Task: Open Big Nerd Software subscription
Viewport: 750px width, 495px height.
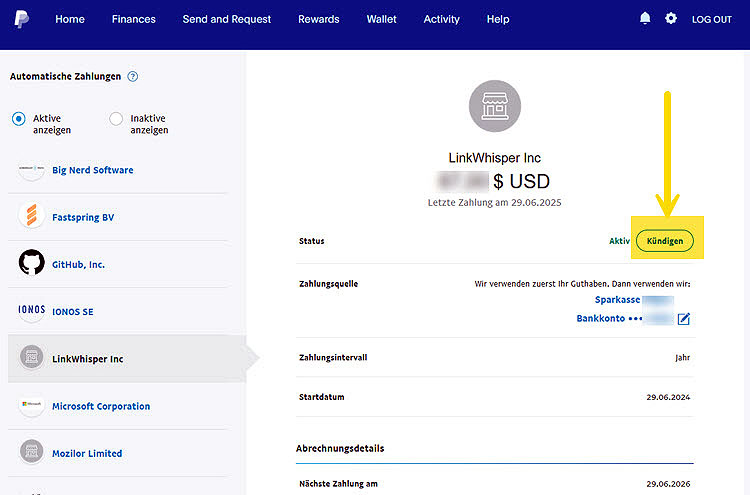Action: pyautogui.click(x=93, y=170)
